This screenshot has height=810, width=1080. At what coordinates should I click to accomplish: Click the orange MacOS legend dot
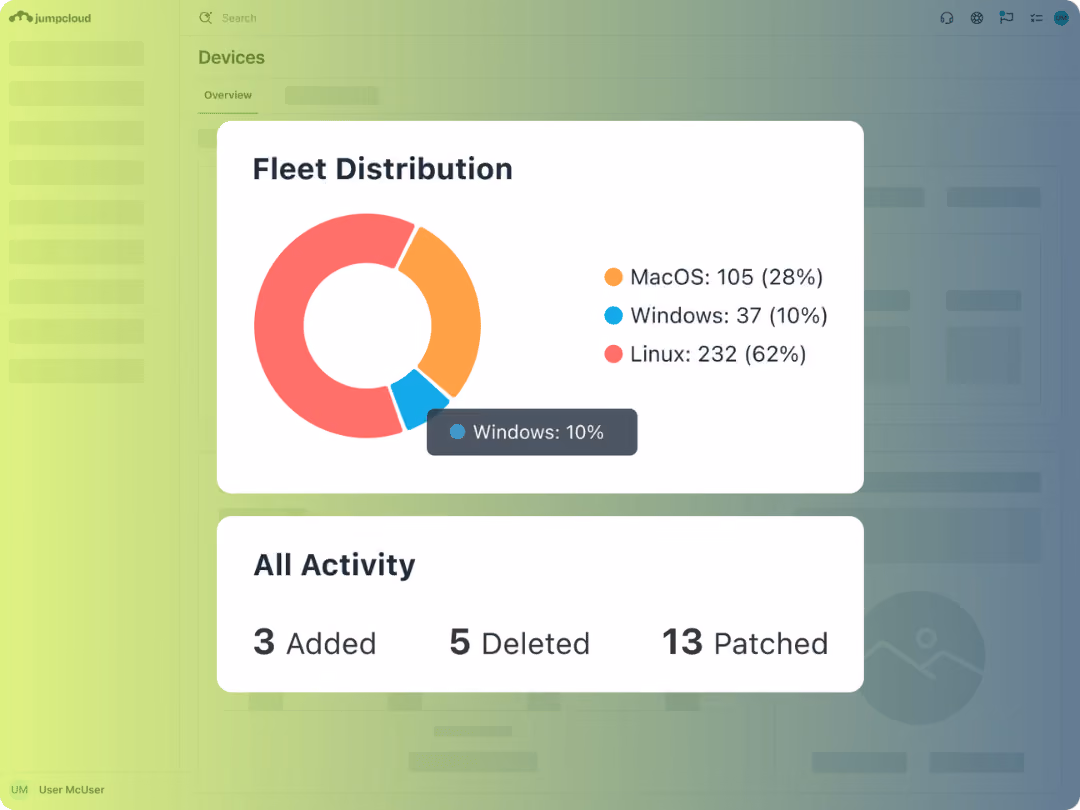(613, 277)
